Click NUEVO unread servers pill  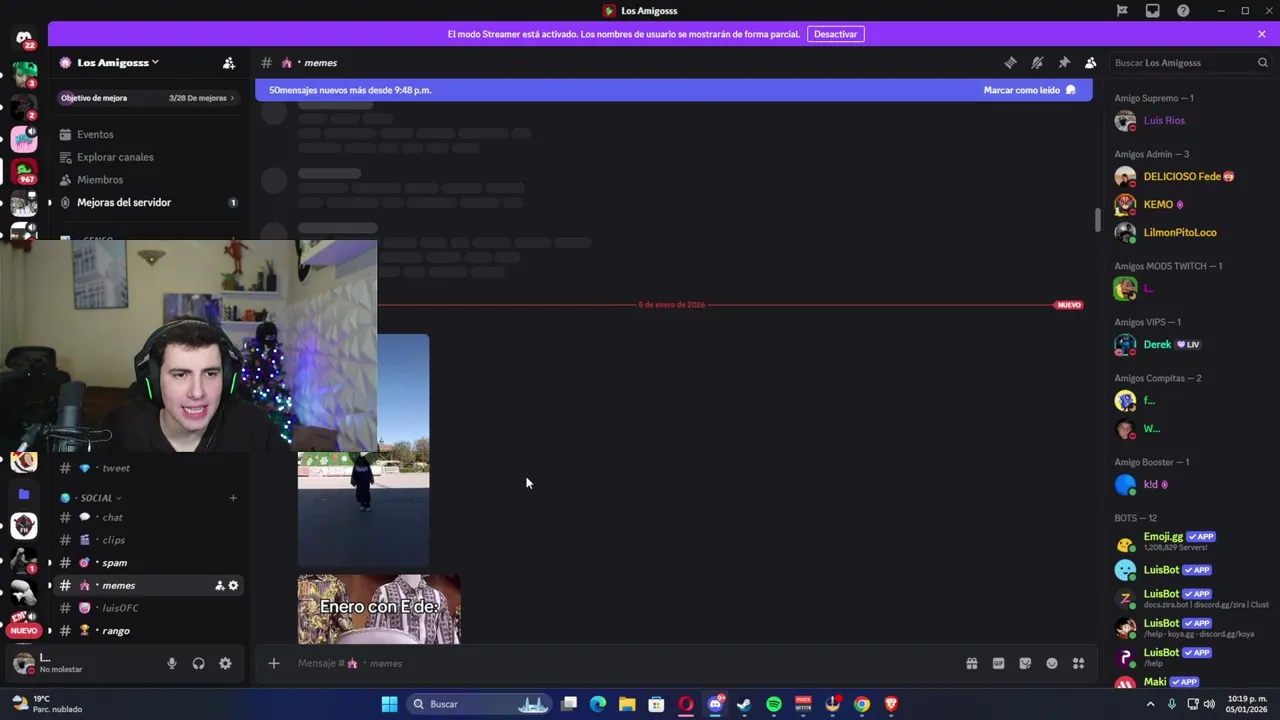[24, 630]
